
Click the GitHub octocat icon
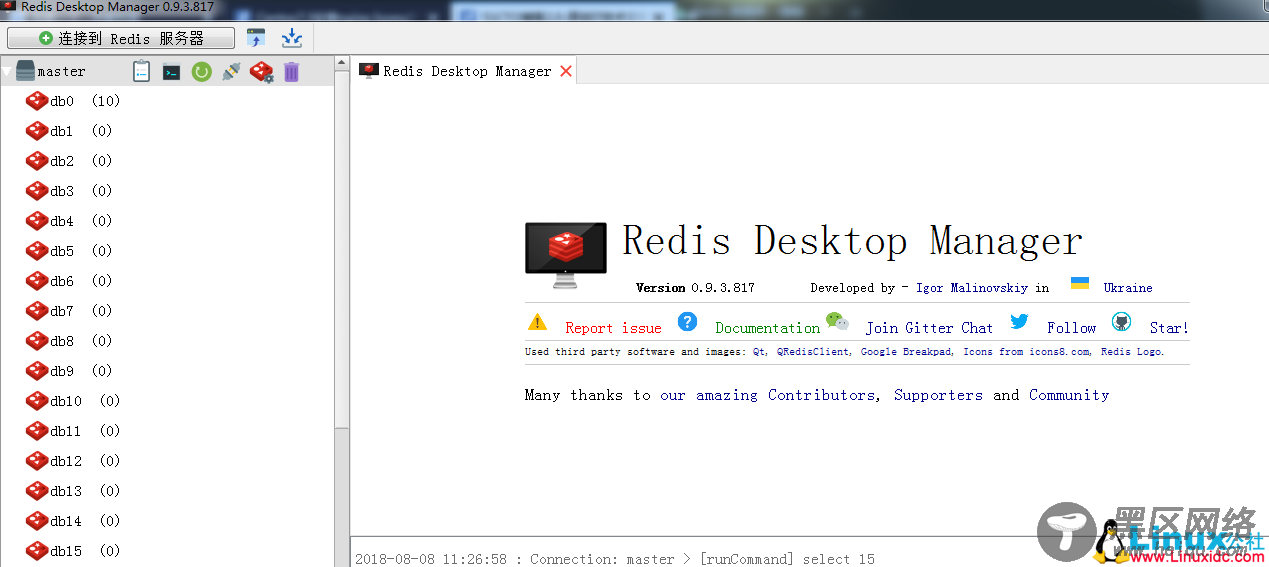[x=1121, y=322]
